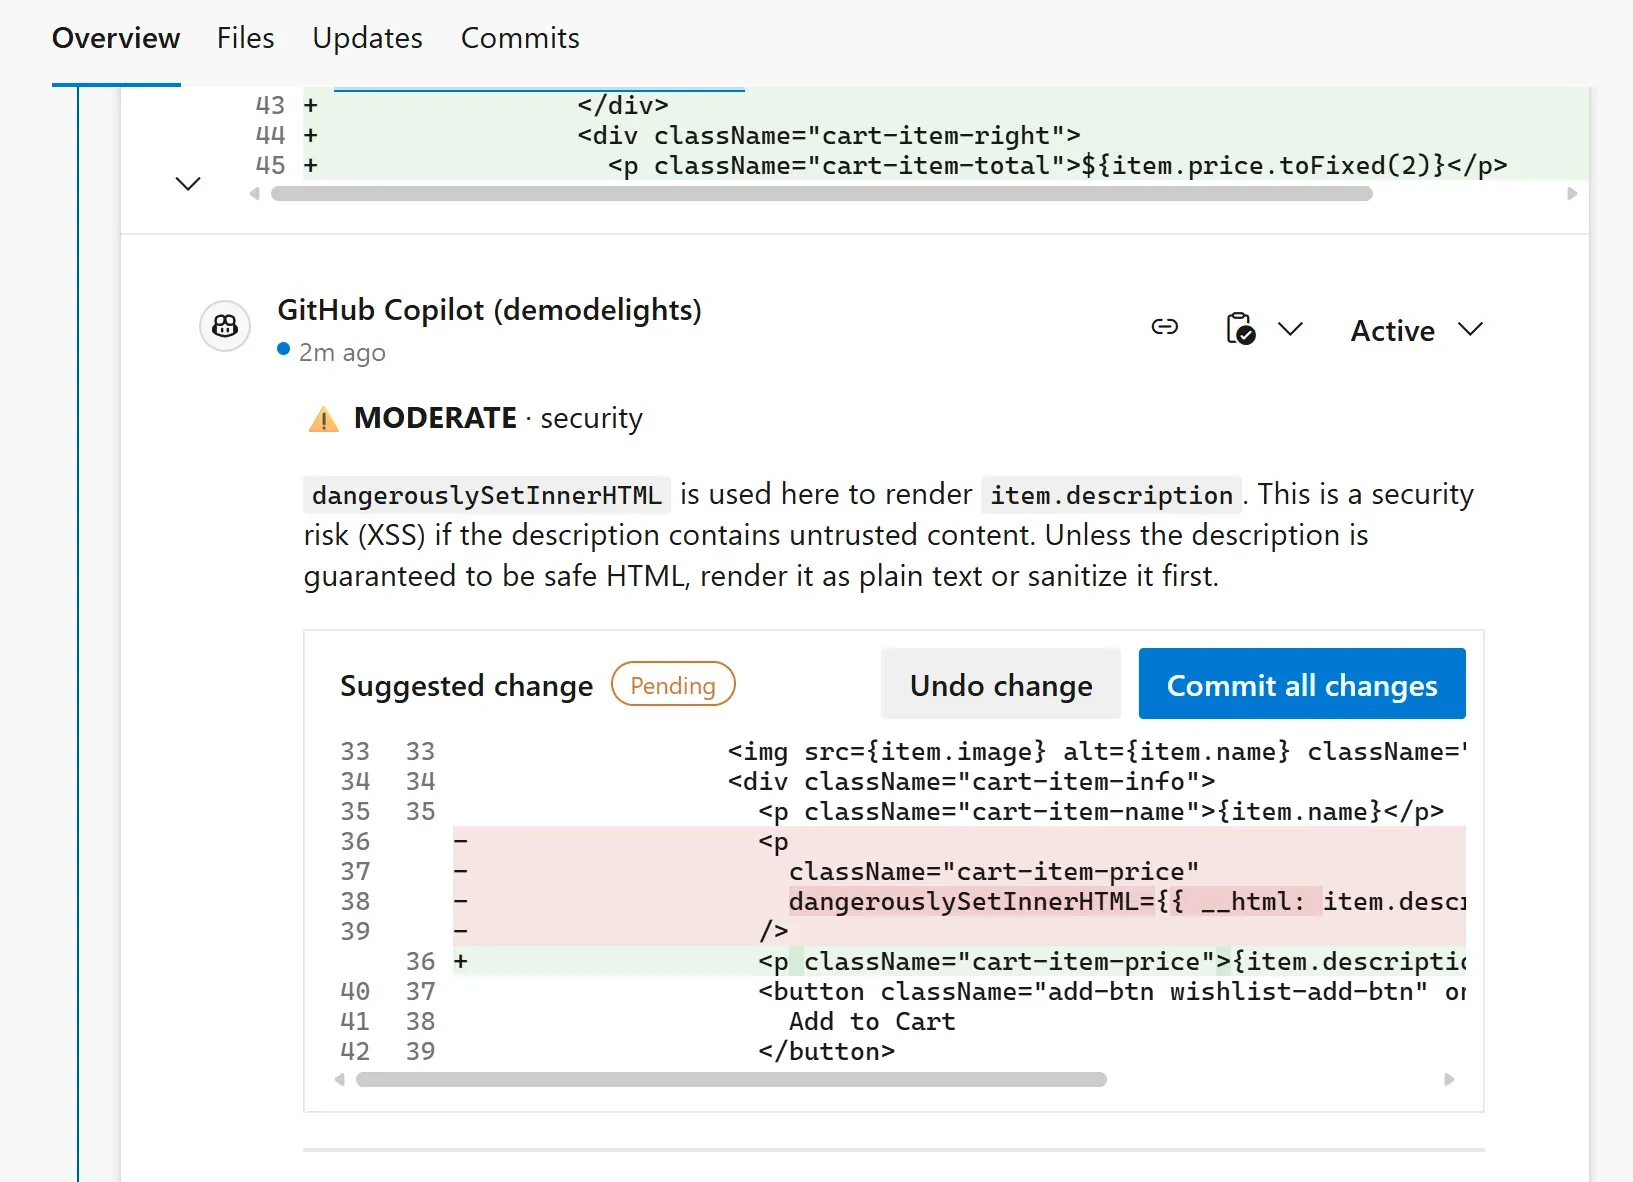Click Commit all changes button
The width and height of the screenshot is (1633, 1182).
coord(1302,684)
